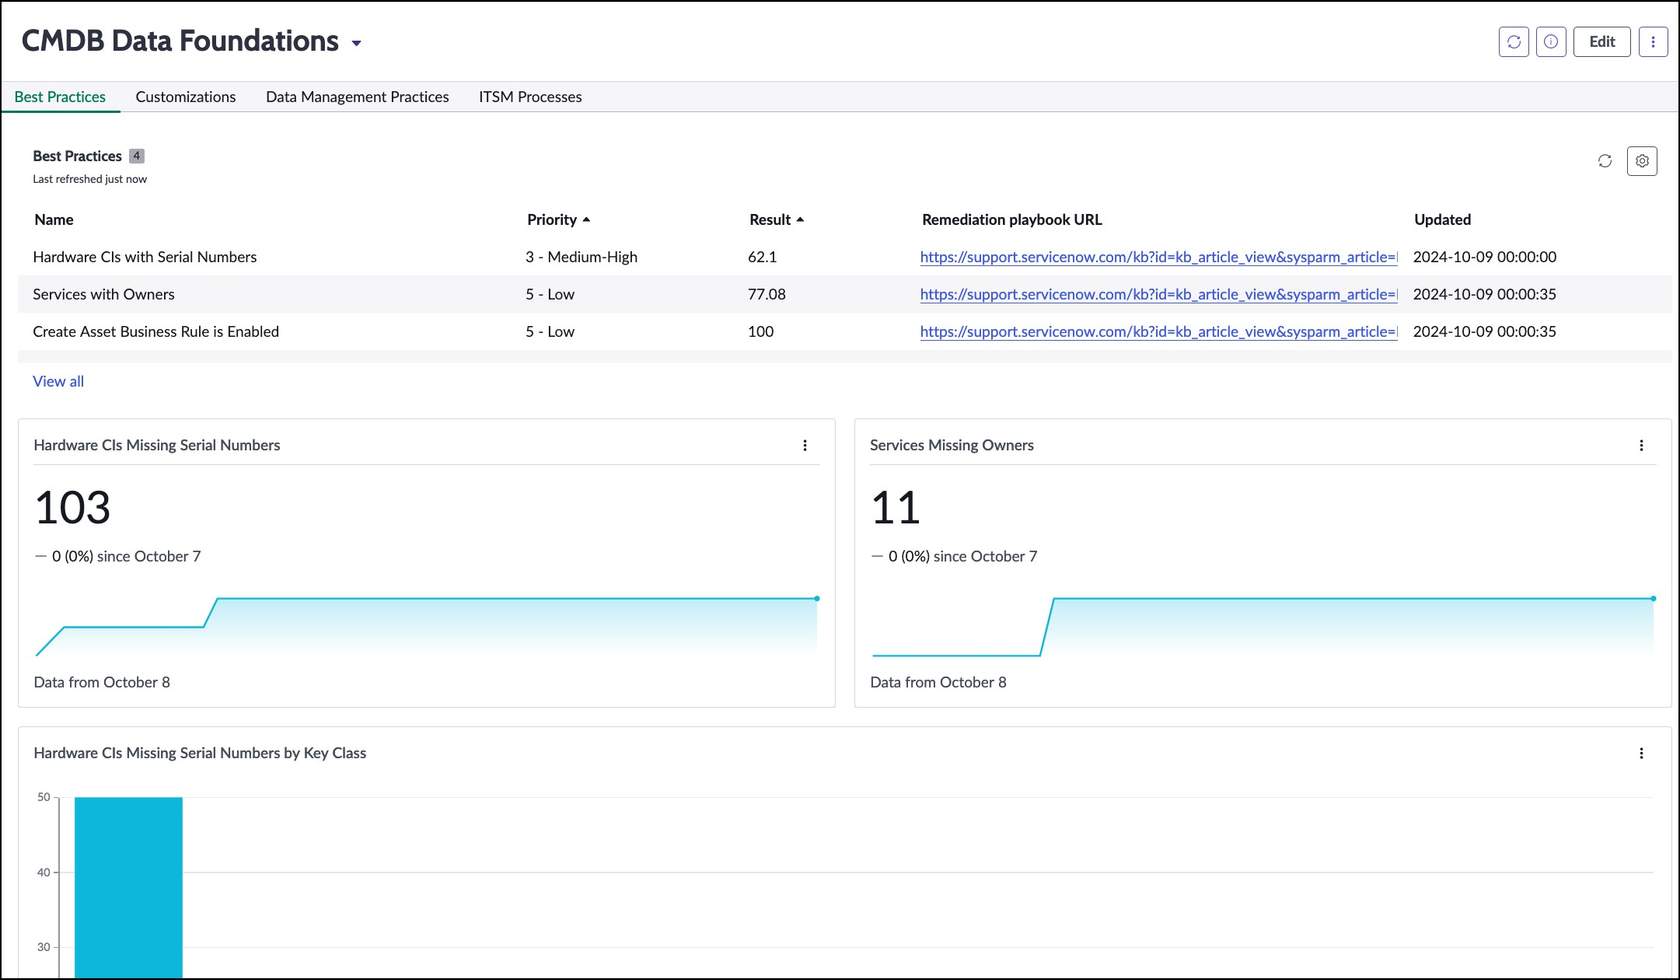
Task: Open the dashboard overflow kebab menu
Action: pos(1653,42)
